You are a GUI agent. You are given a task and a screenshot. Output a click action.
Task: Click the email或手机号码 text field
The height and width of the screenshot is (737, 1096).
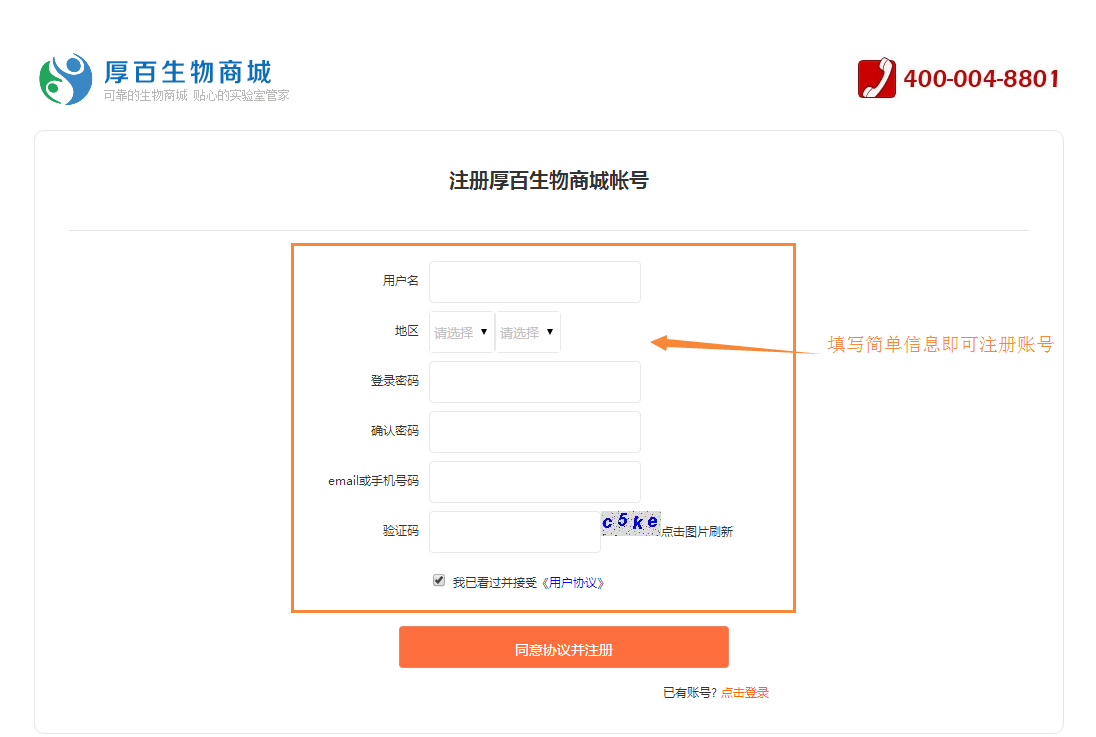(x=535, y=482)
